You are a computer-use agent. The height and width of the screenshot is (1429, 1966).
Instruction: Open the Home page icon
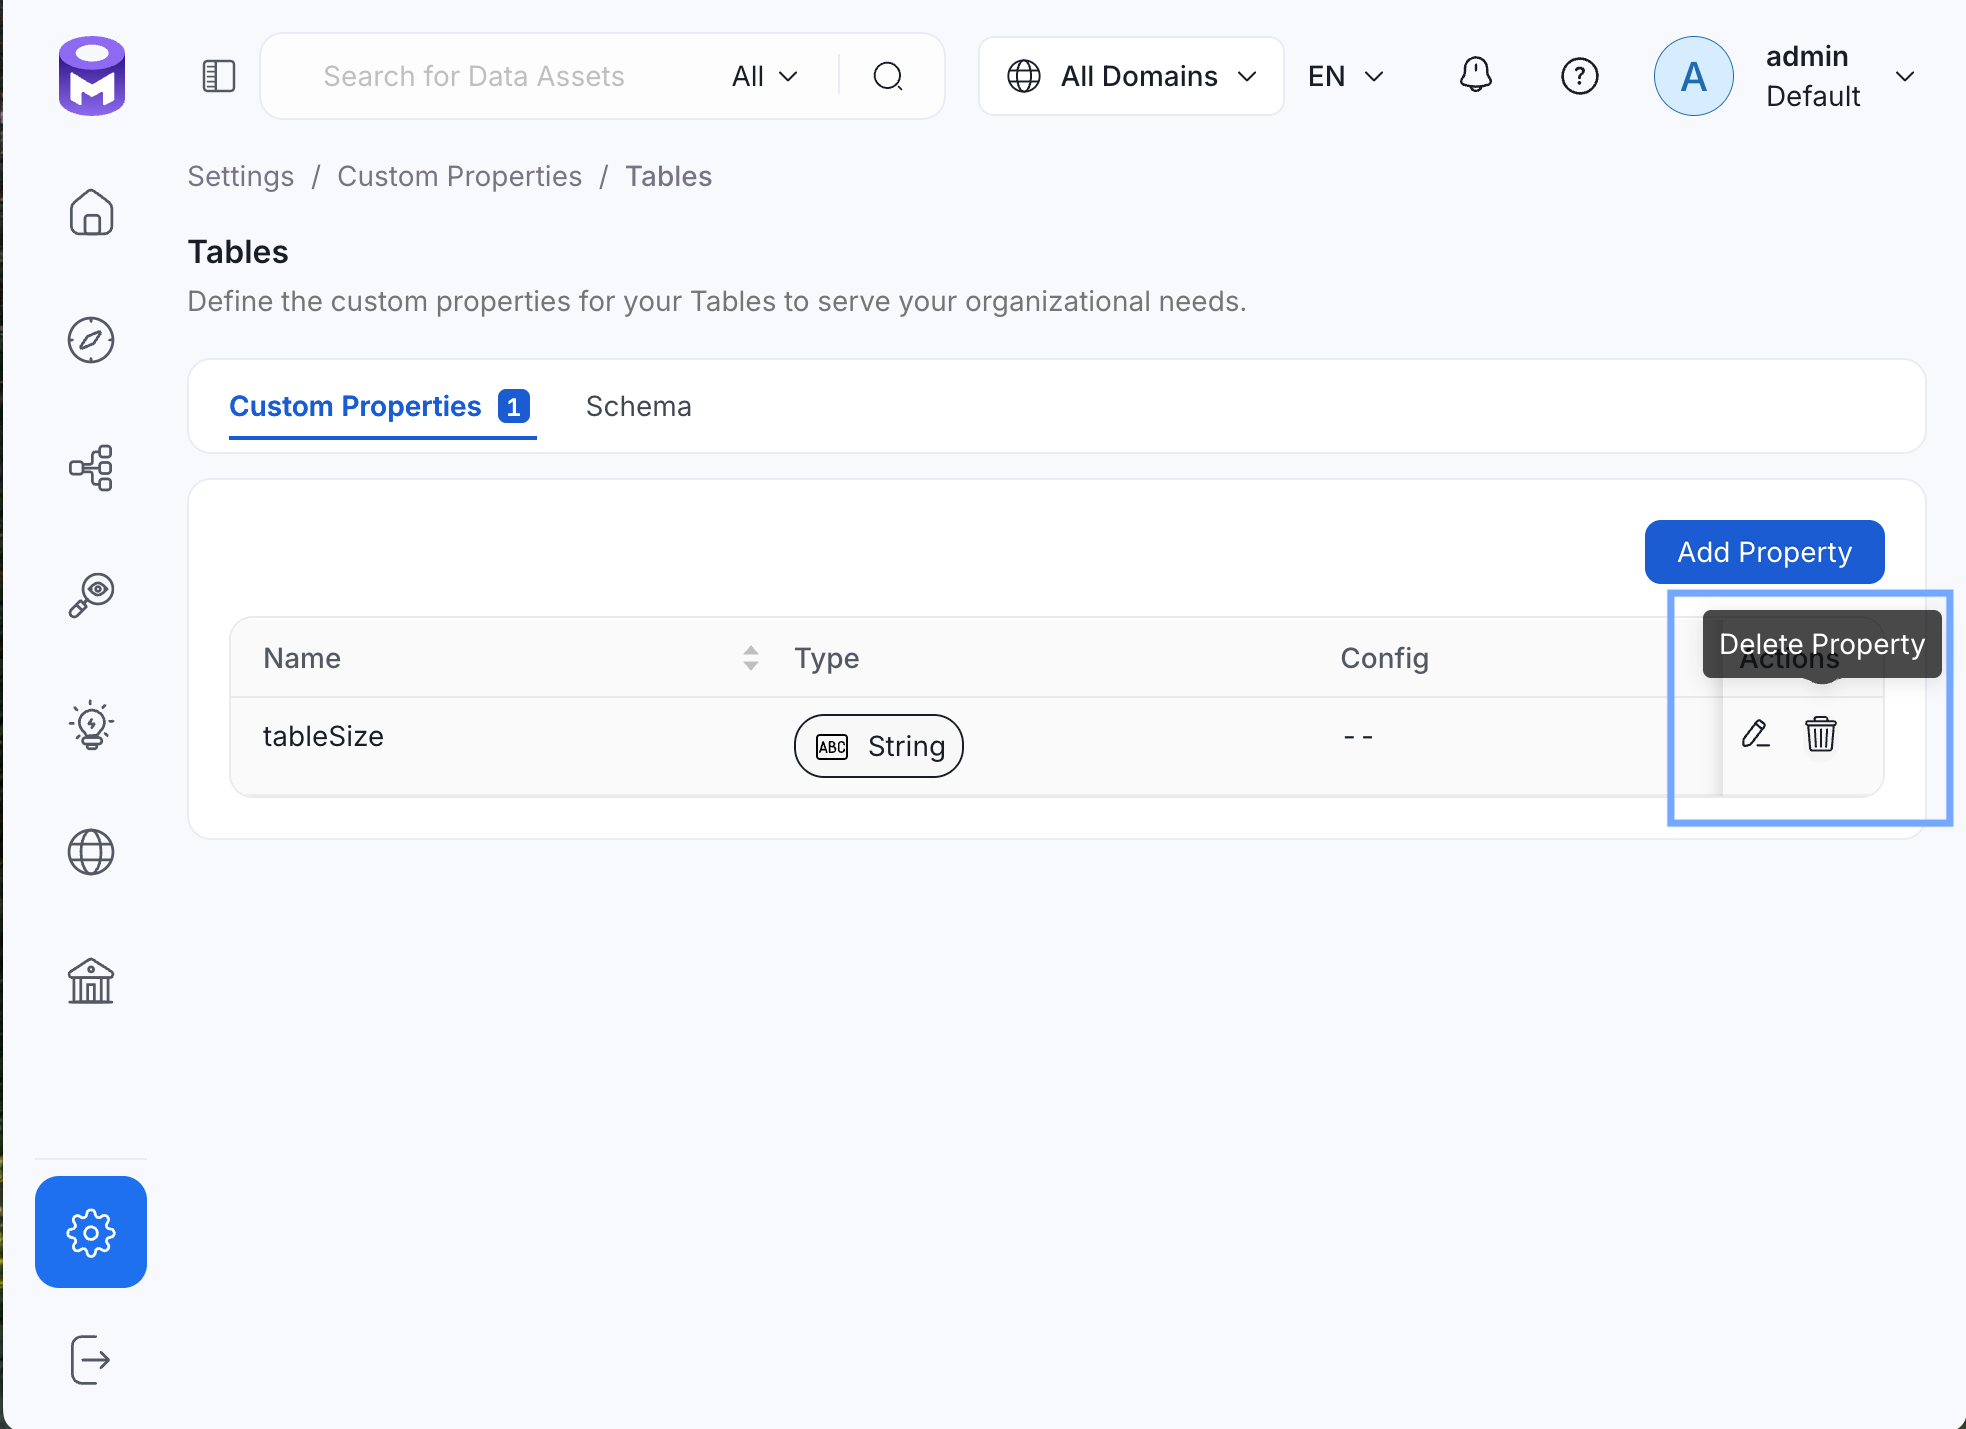[91, 212]
